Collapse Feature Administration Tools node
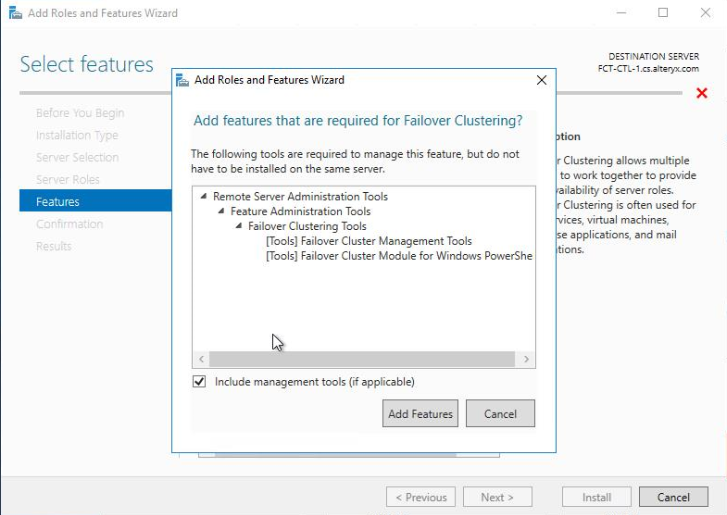Viewport: 727px width, 515px height. pos(221,212)
